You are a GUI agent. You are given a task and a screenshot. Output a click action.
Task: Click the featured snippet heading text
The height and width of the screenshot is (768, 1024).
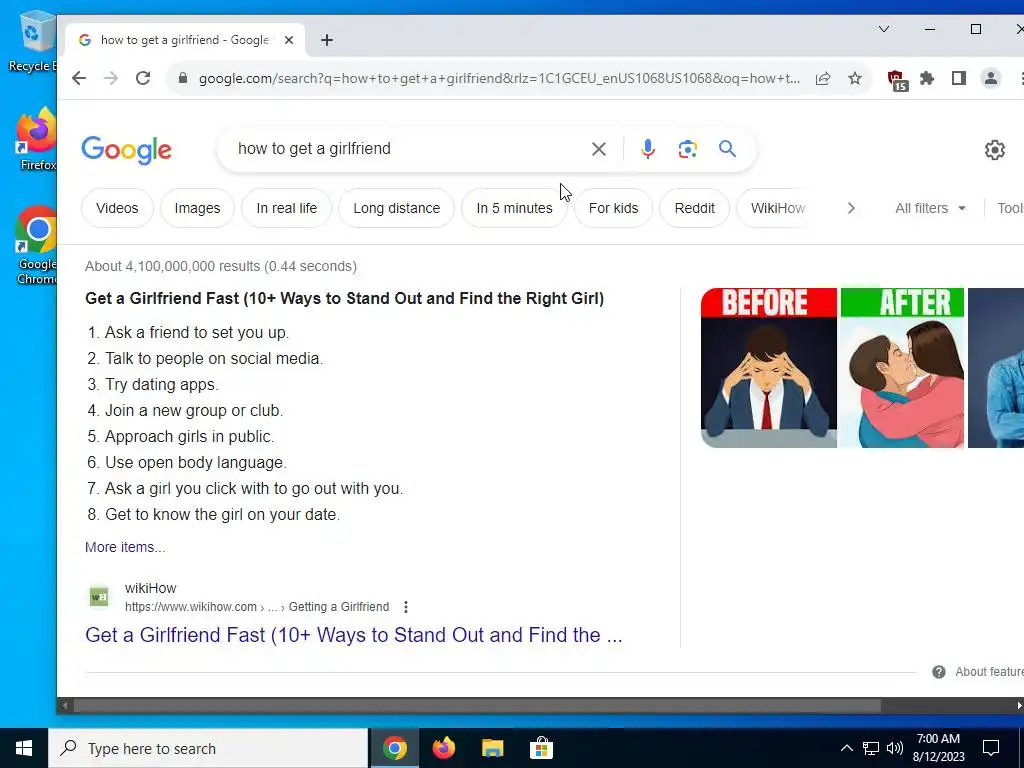coord(344,298)
